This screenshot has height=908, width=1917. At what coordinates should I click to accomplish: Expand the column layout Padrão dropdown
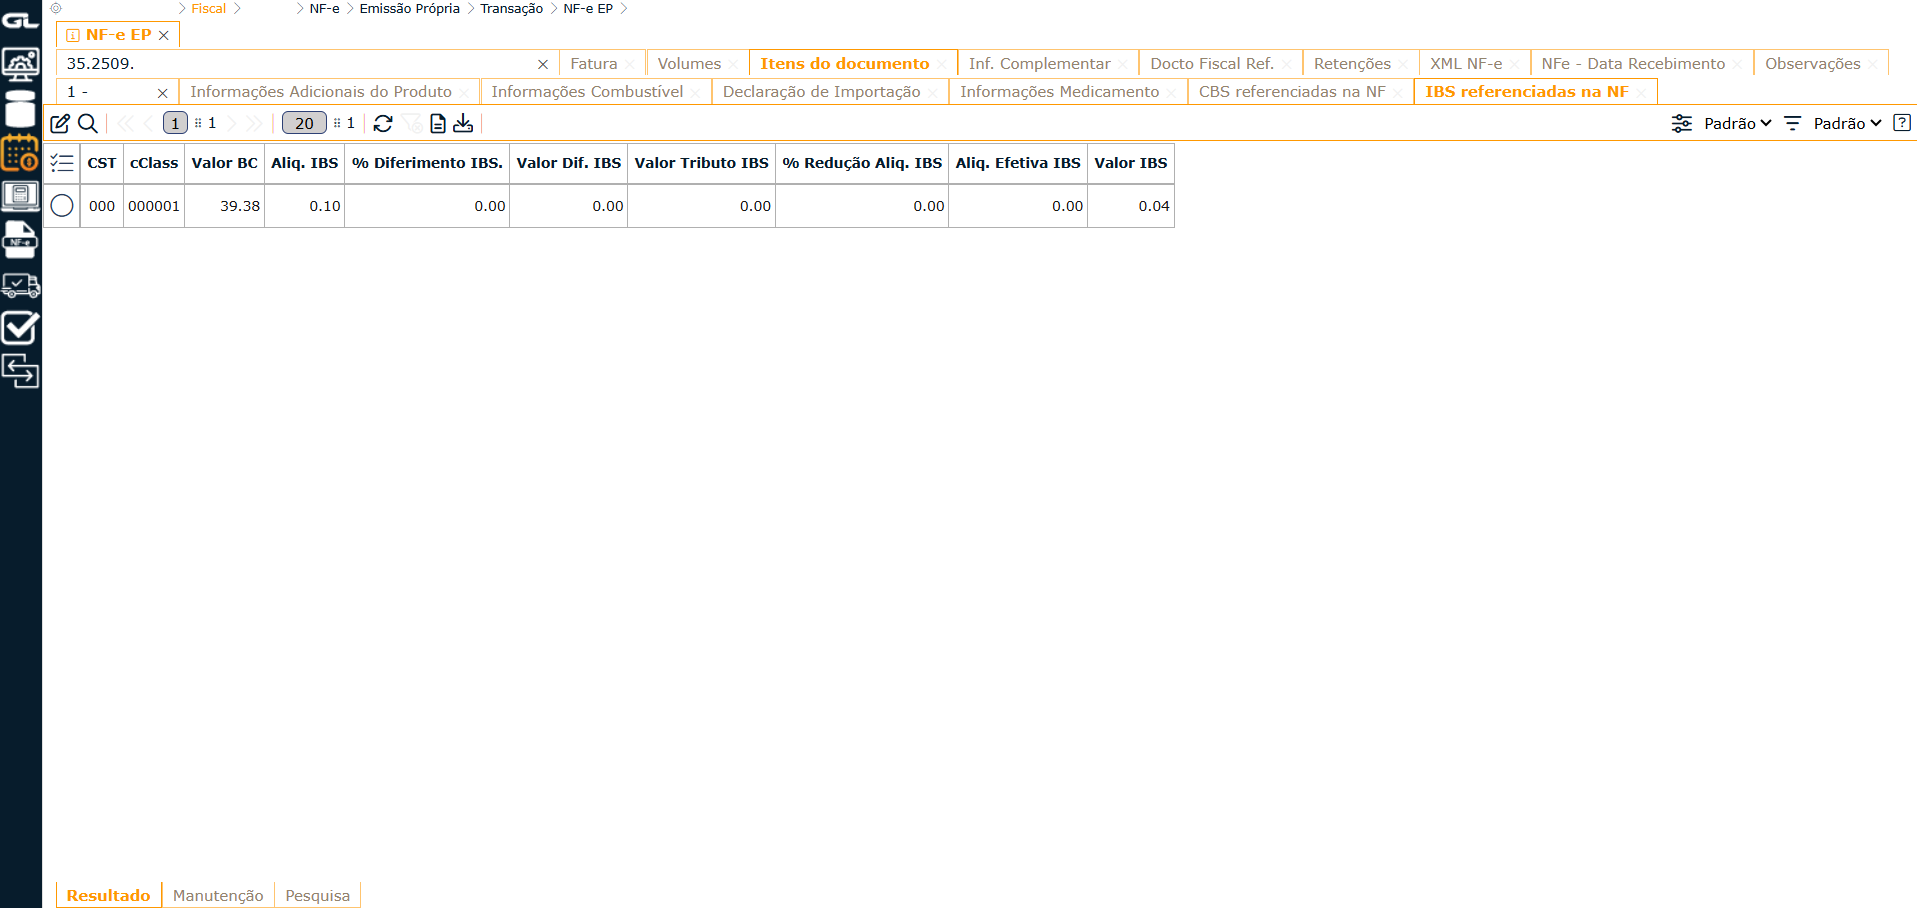[1737, 123]
